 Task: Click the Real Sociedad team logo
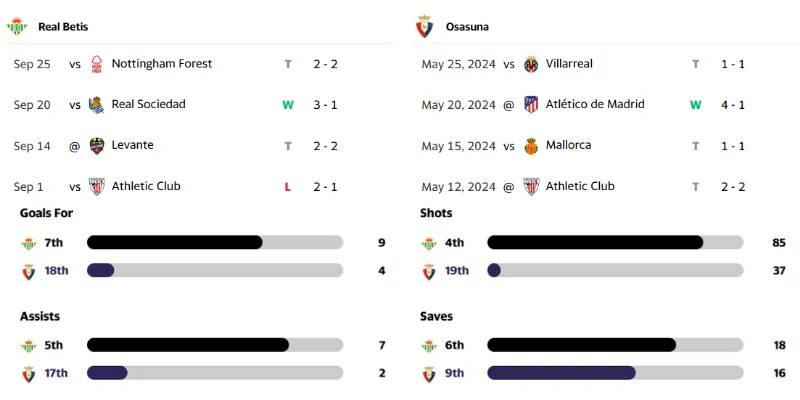pyautogui.click(x=97, y=105)
